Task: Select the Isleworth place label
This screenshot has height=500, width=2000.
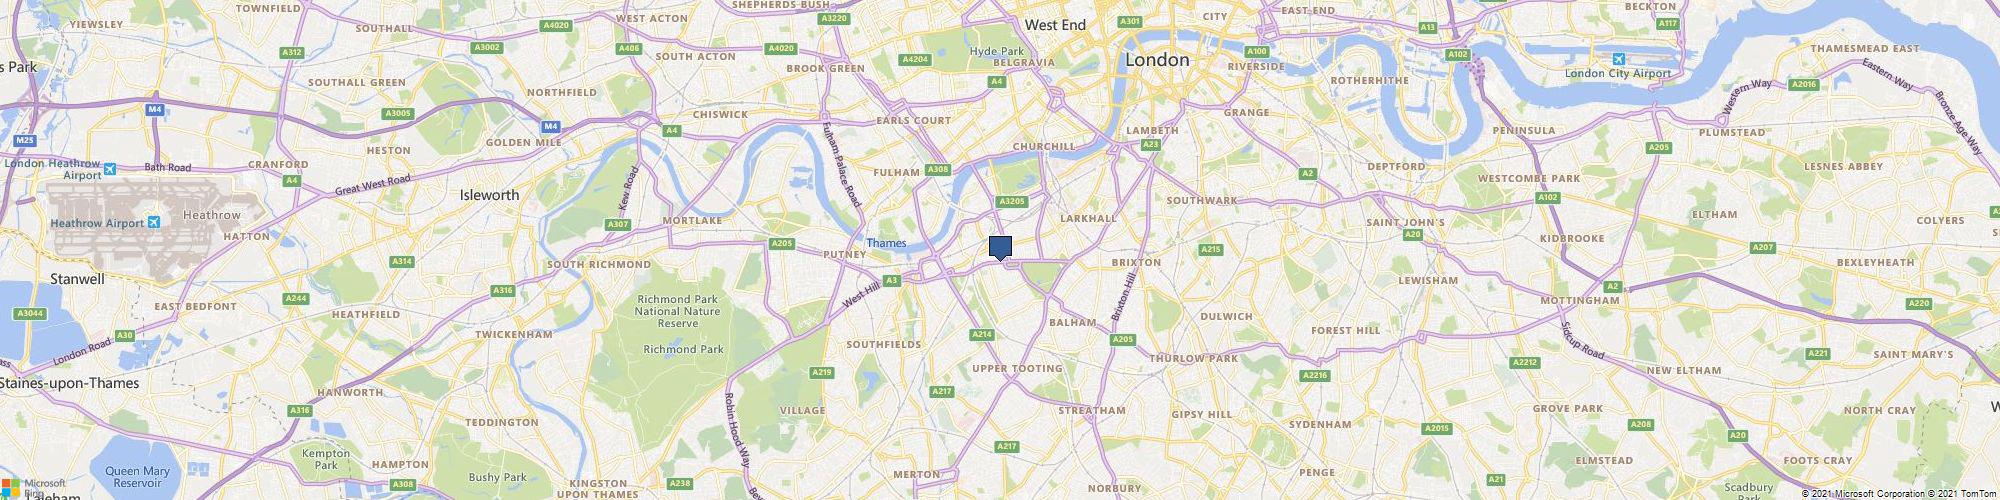Action: click(489, 195)
